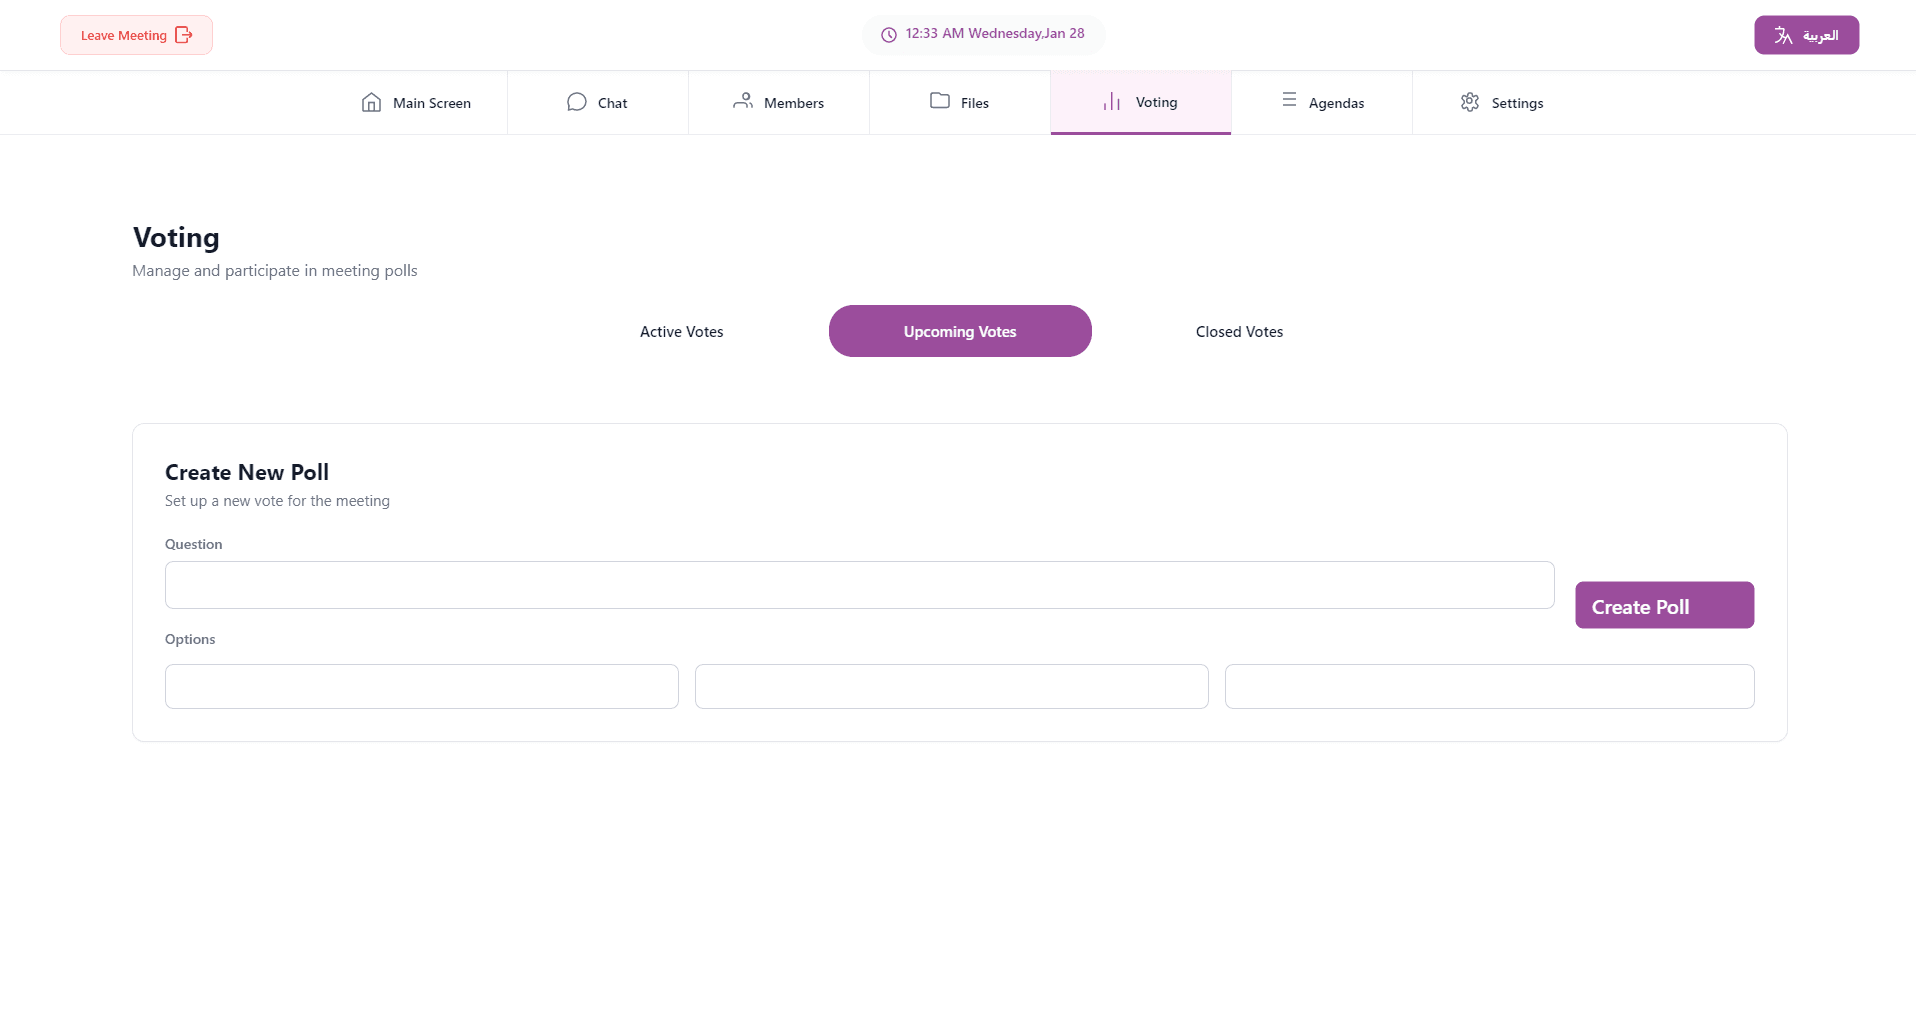Click the Main Screen home icon
Screen dimensions: 1916x1028
tap(371, 101)
